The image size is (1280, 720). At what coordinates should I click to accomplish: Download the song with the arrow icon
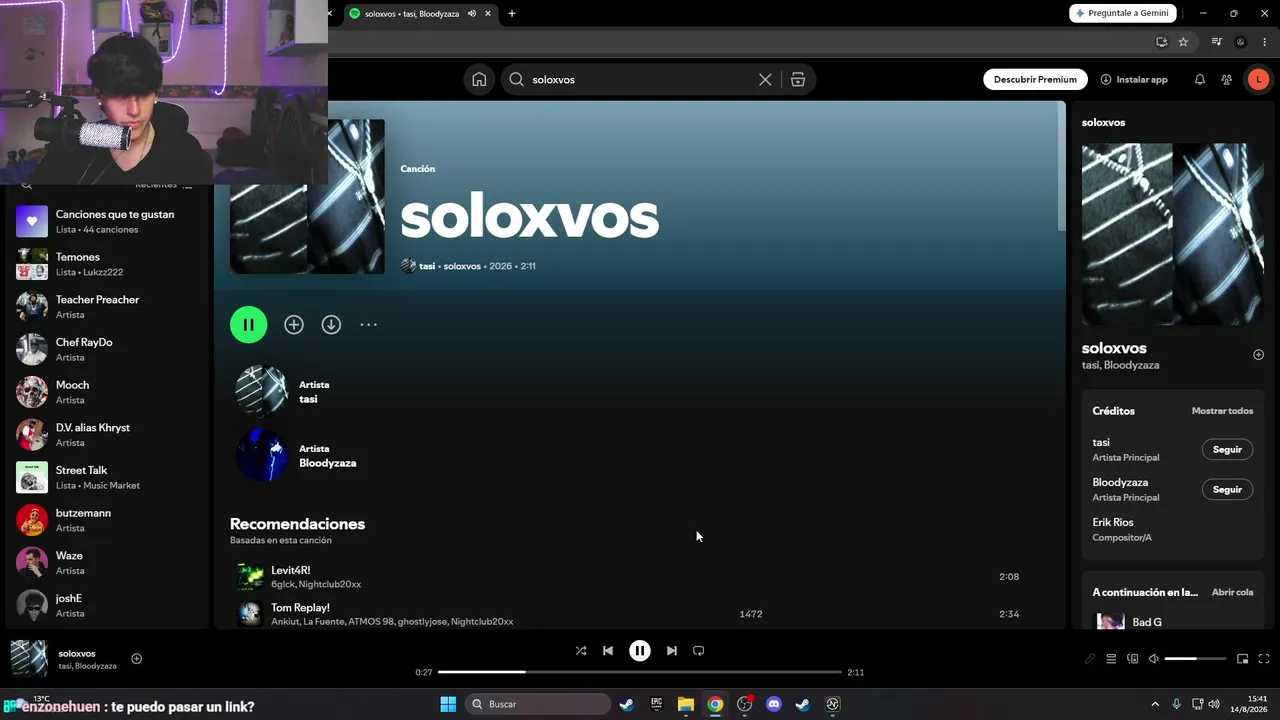331,325
